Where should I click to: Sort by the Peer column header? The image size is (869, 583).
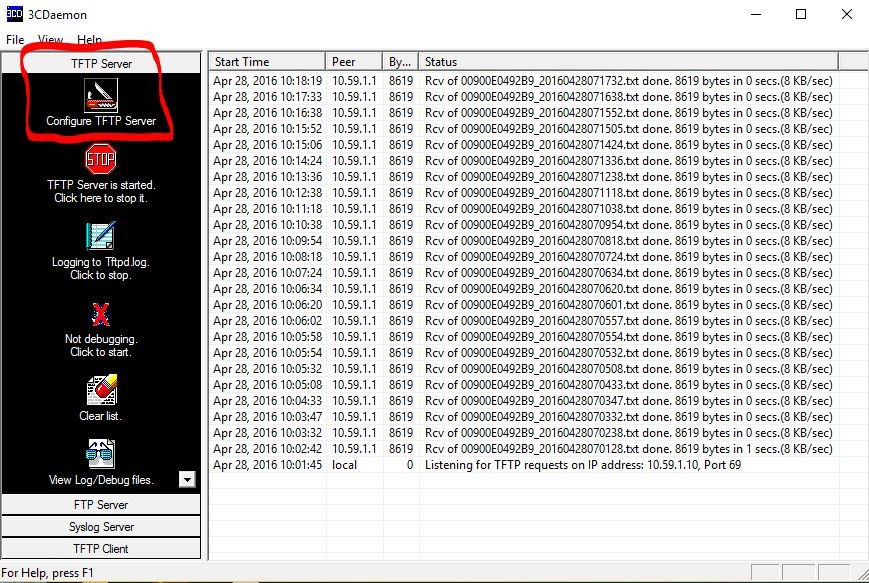tap(354, 62)
